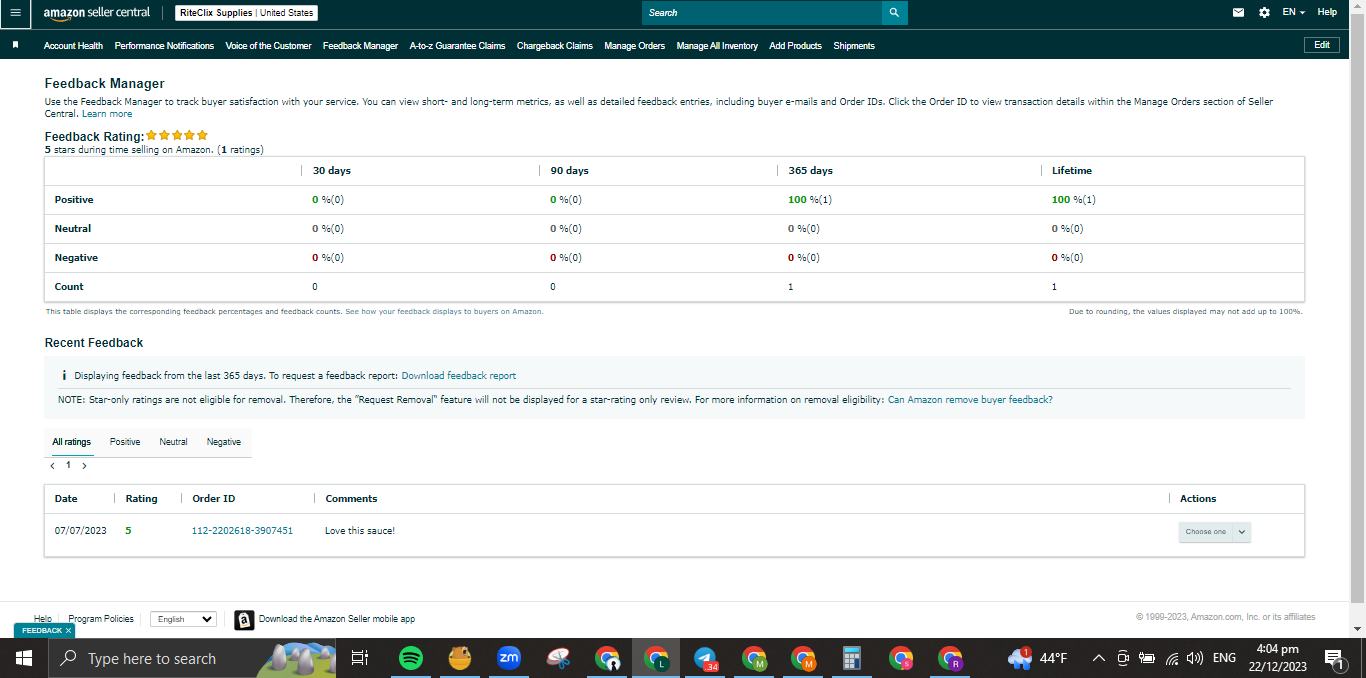Open the battery status icon
This screenshot has width=1366, height=678.
1147,658
